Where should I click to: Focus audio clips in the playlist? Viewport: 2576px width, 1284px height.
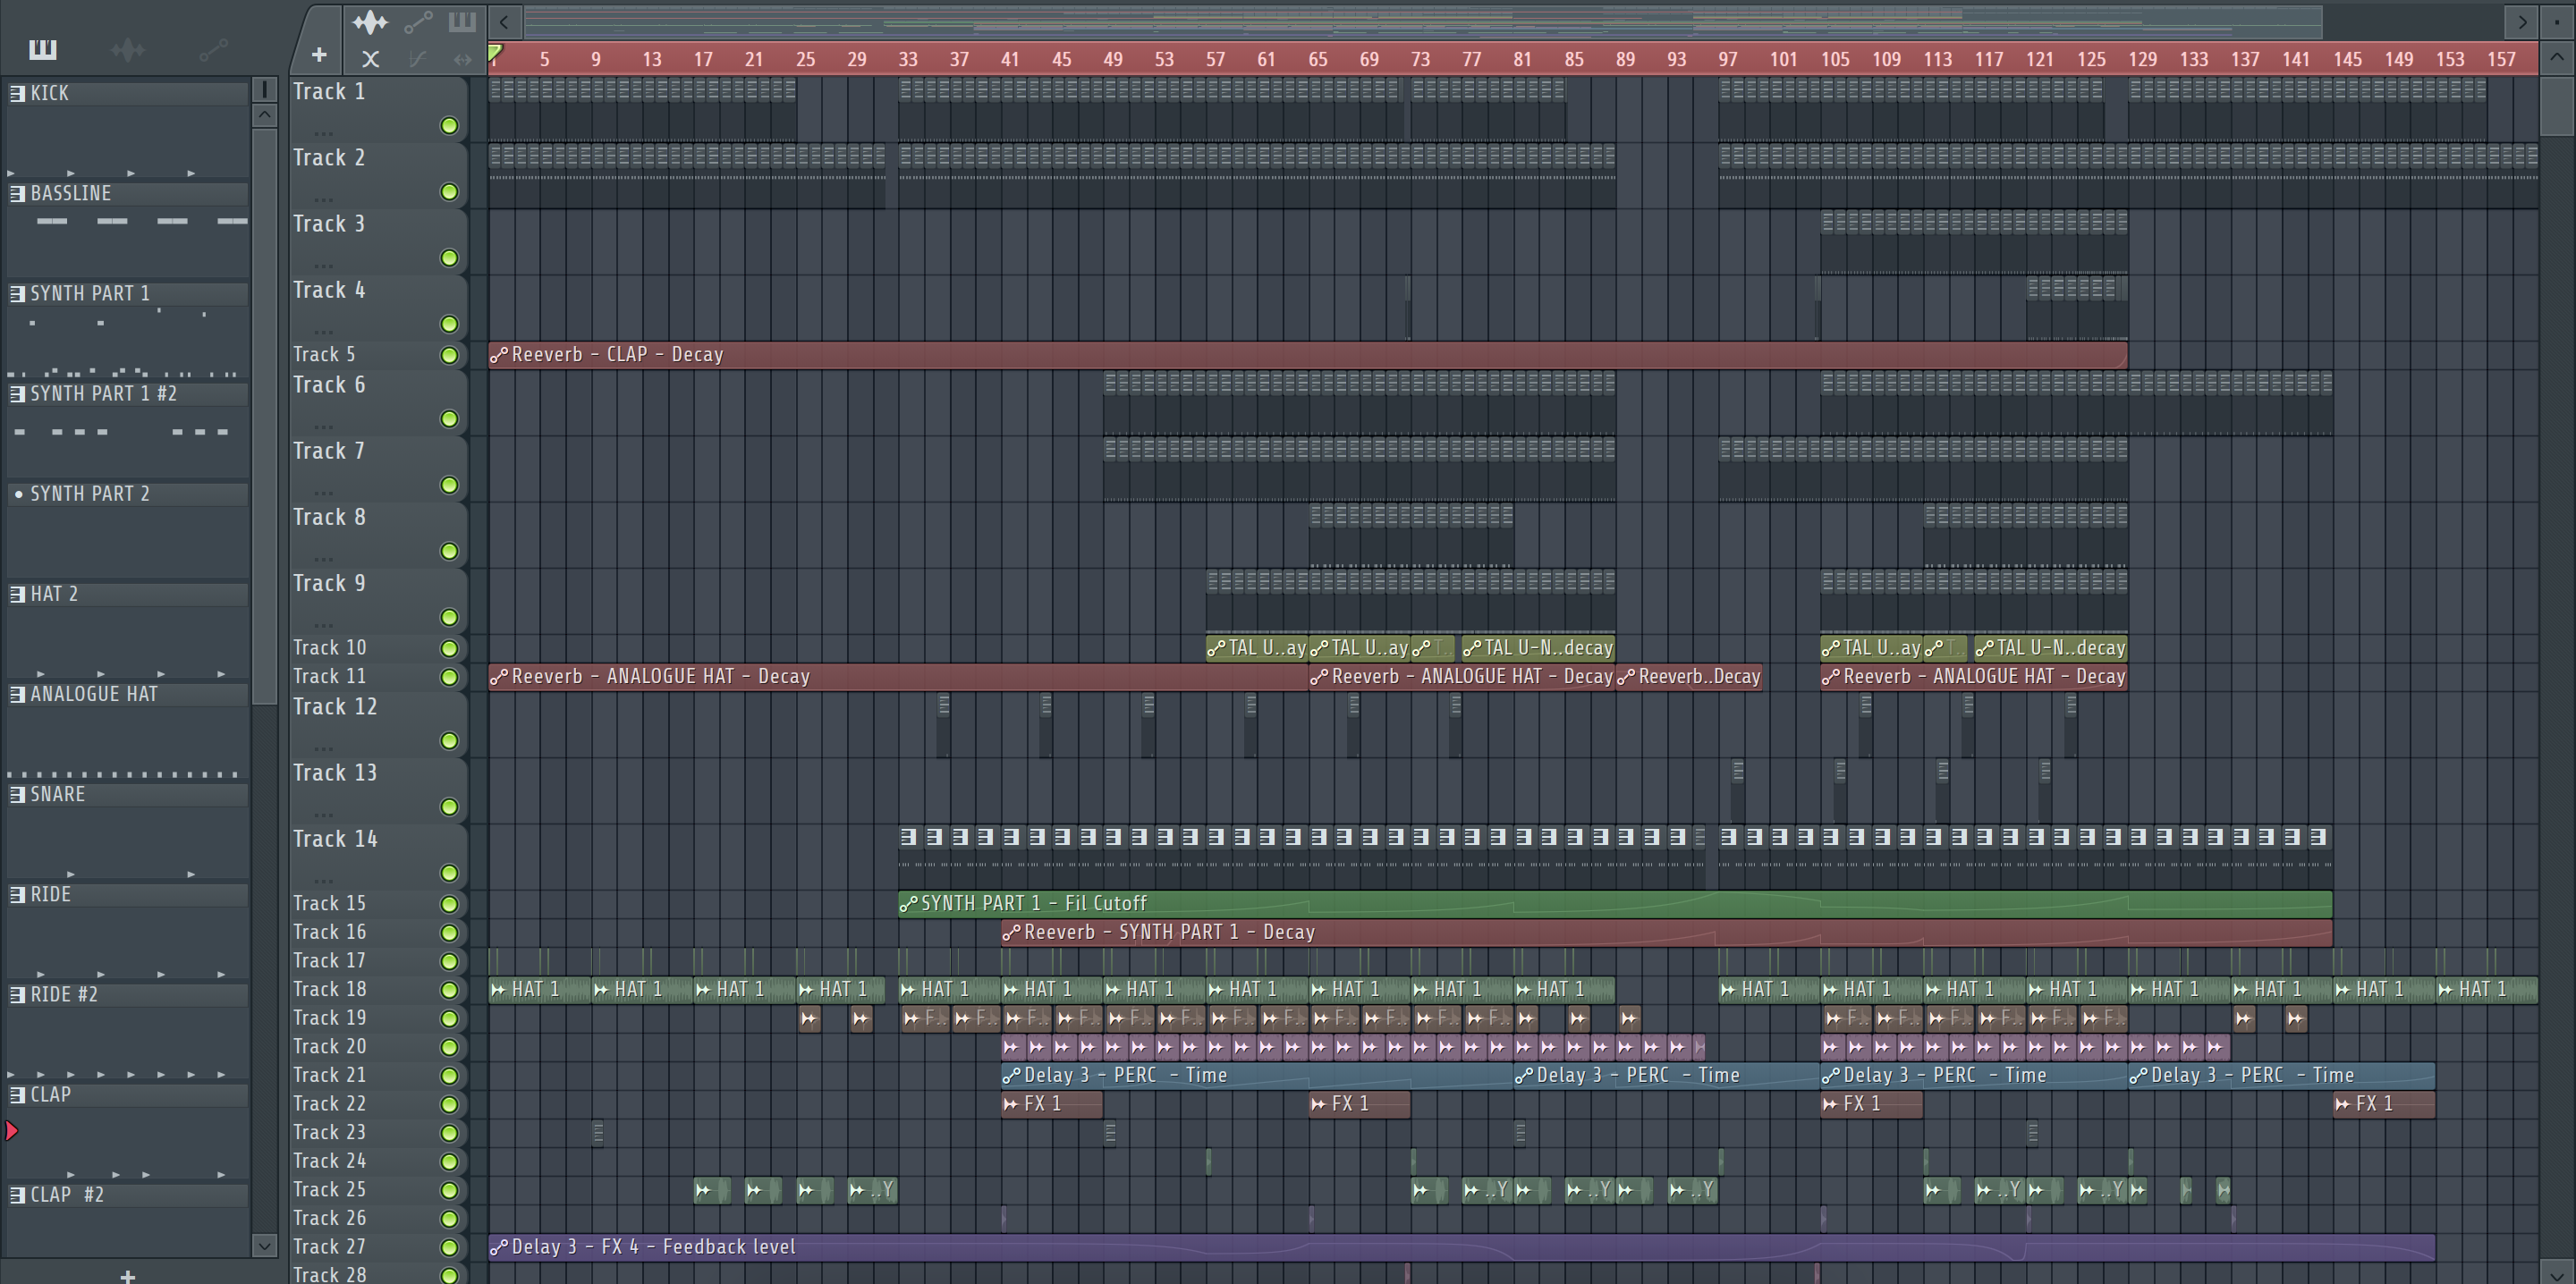click(370, 21)
